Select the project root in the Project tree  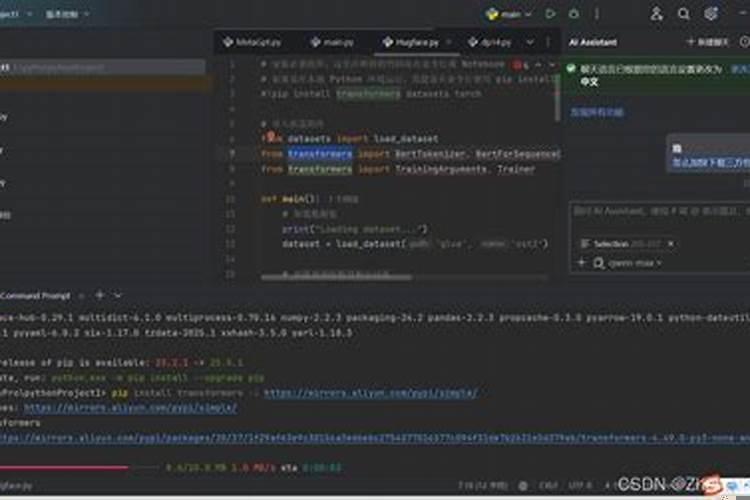pos(102,67)
